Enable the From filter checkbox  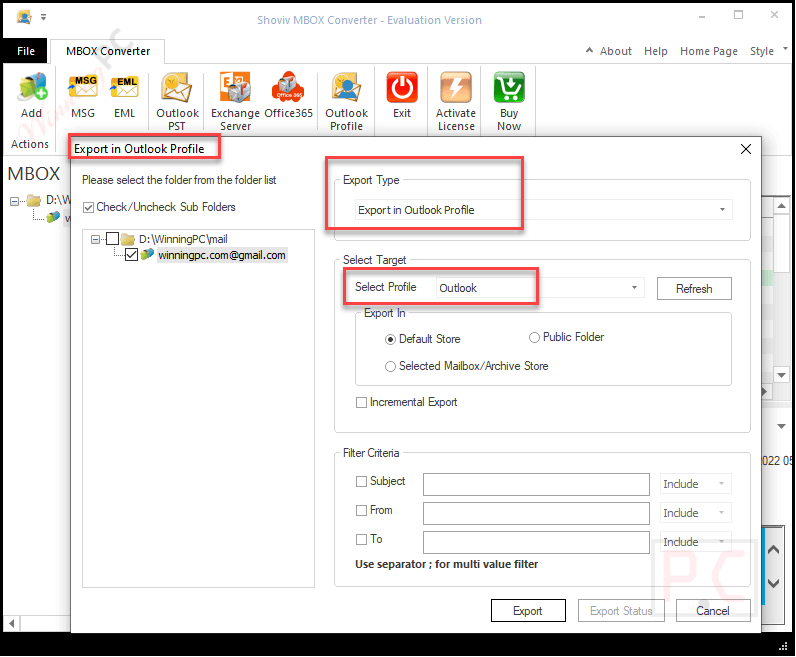coord(361,510)
